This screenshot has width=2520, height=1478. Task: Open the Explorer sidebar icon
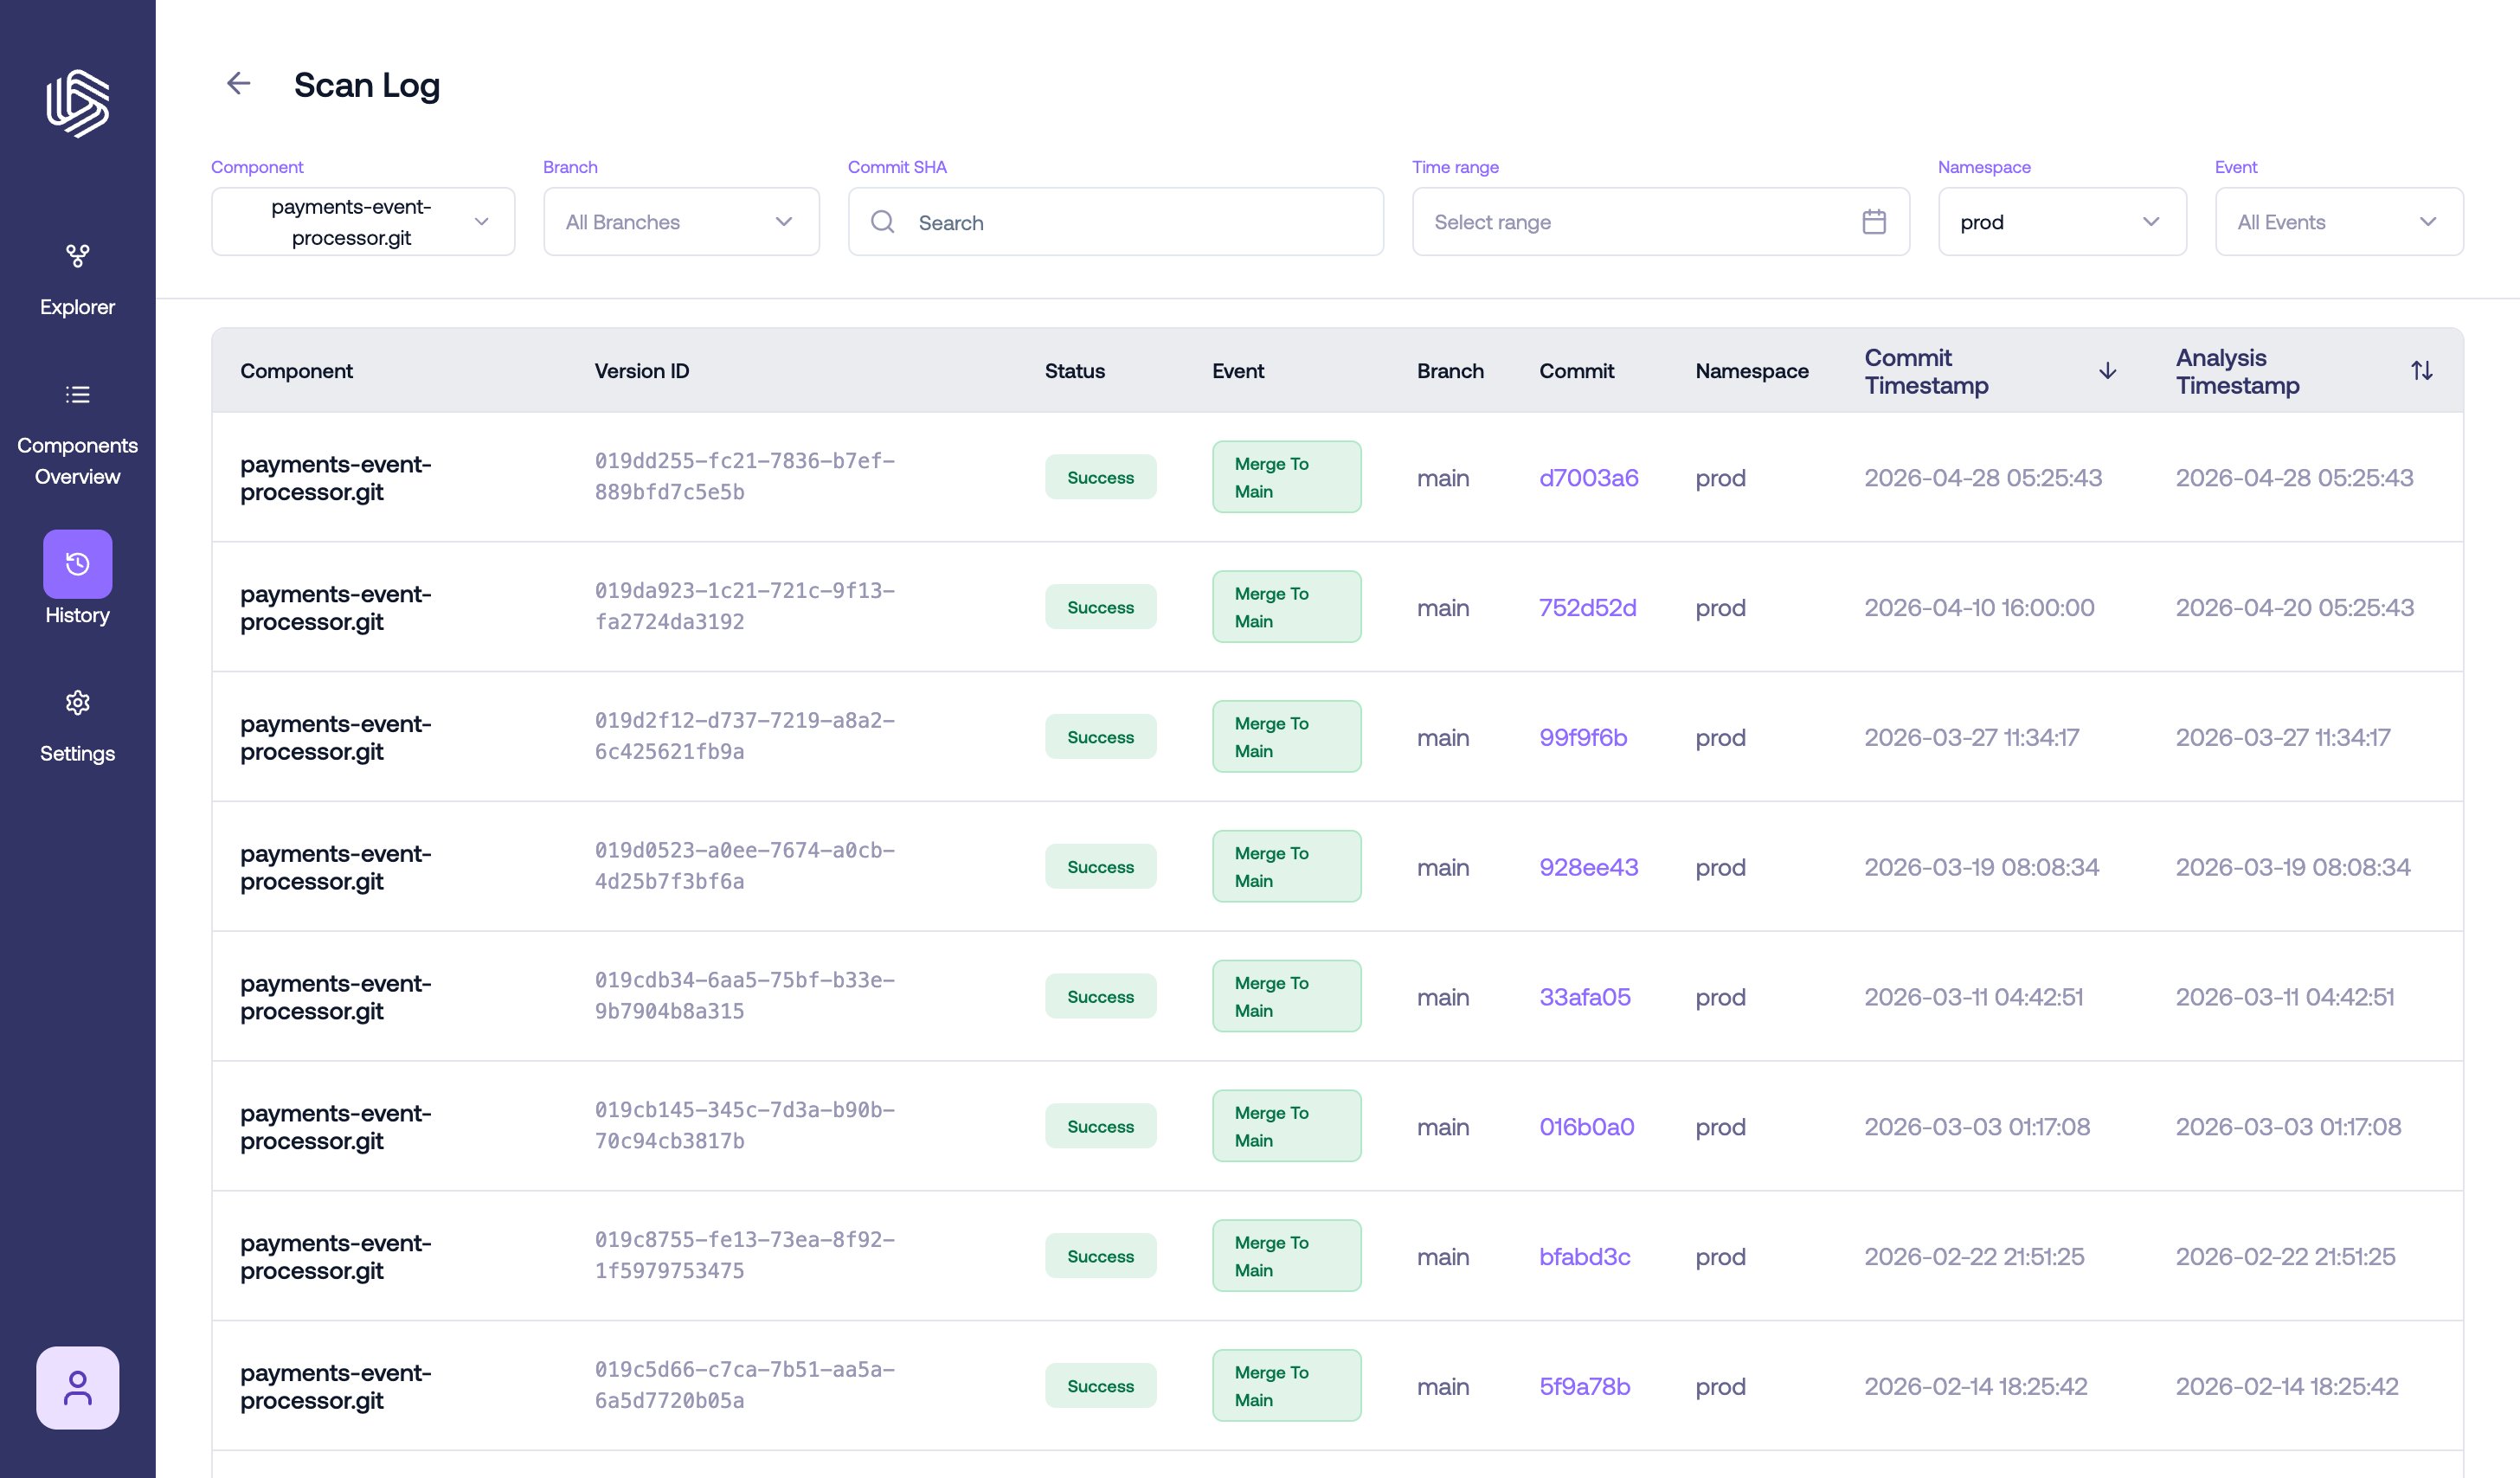point(77,256)
